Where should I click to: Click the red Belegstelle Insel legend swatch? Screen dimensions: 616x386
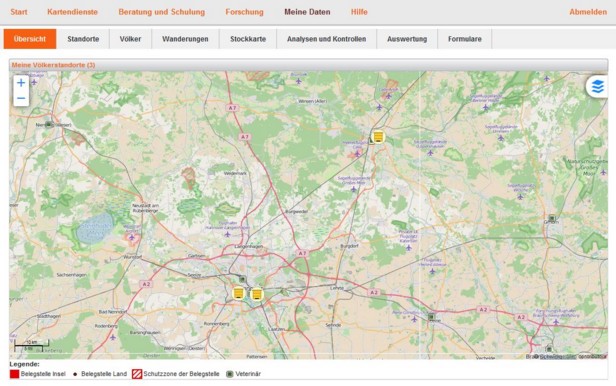[15, 374]
